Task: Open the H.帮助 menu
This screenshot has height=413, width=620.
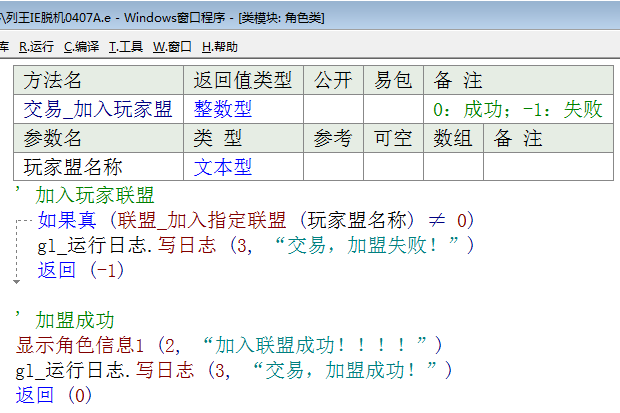Action: (220, 46)
